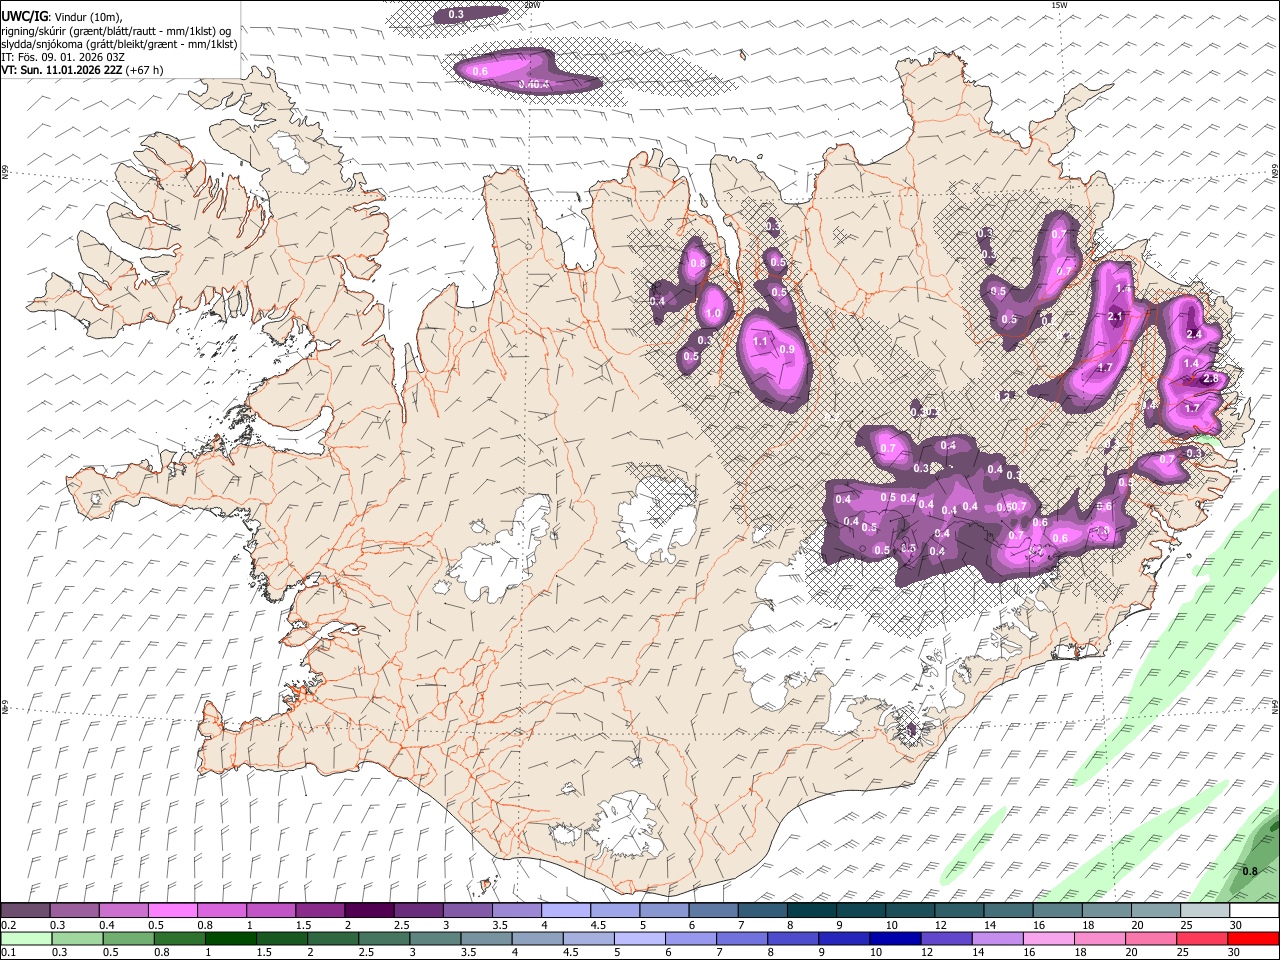Image resolution: width=1280 pixels, height=960 pixels.
Task: Click the 'VT: Sun. 11.01.2026 22Z (+67 h)' line
Action: point(82,70)
